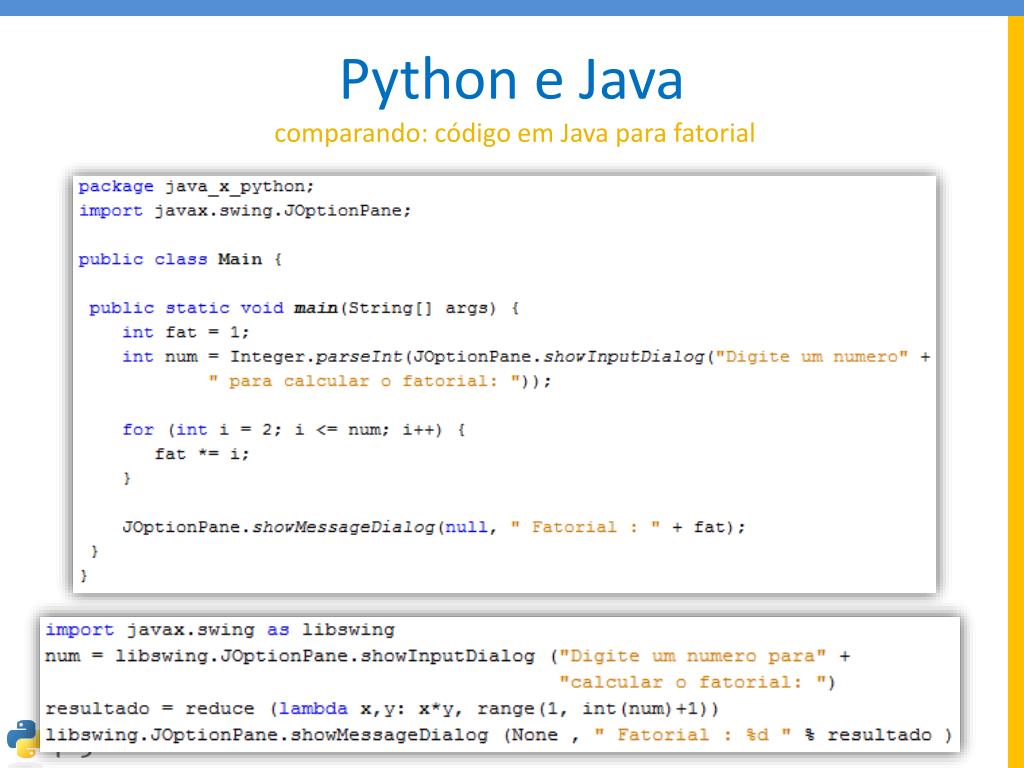Click the line "fat *= i;"
This screenshot has width=1024, height=768.
pyautogui.click(x=202, y=454)
